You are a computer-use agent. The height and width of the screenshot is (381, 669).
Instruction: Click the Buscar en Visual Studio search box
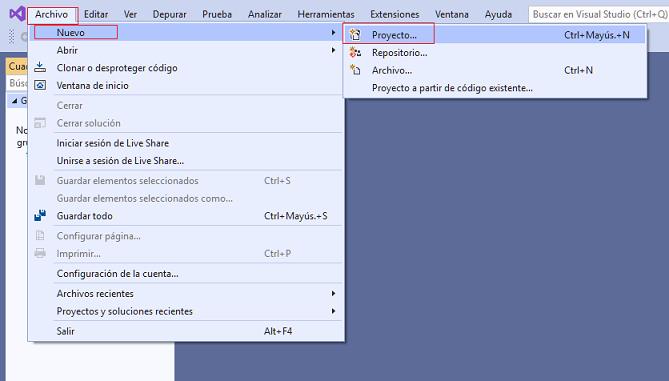tap(598, 15)
